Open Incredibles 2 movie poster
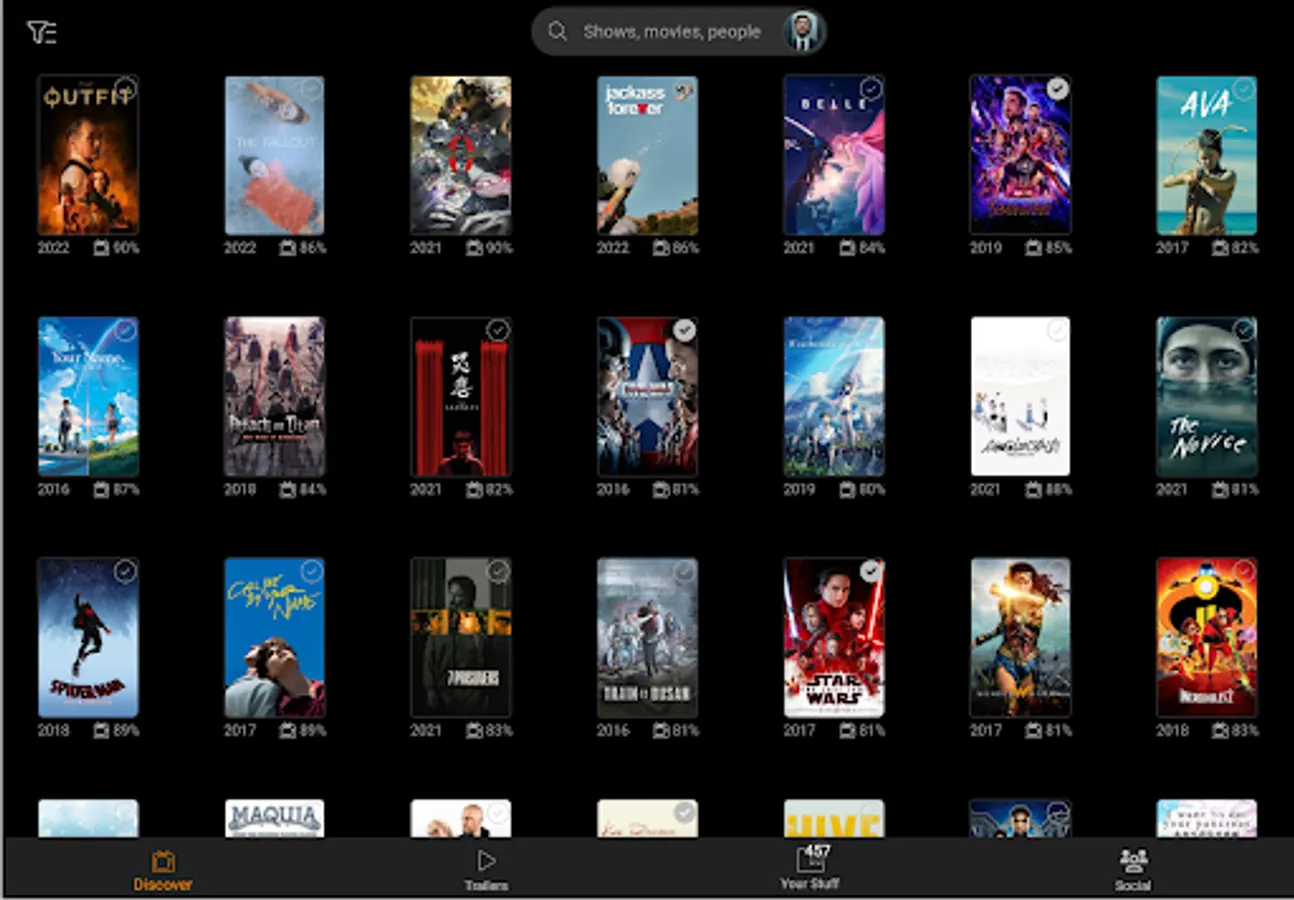The width and height of the screenshot is (1294, 900). [x=1206, y=637]
